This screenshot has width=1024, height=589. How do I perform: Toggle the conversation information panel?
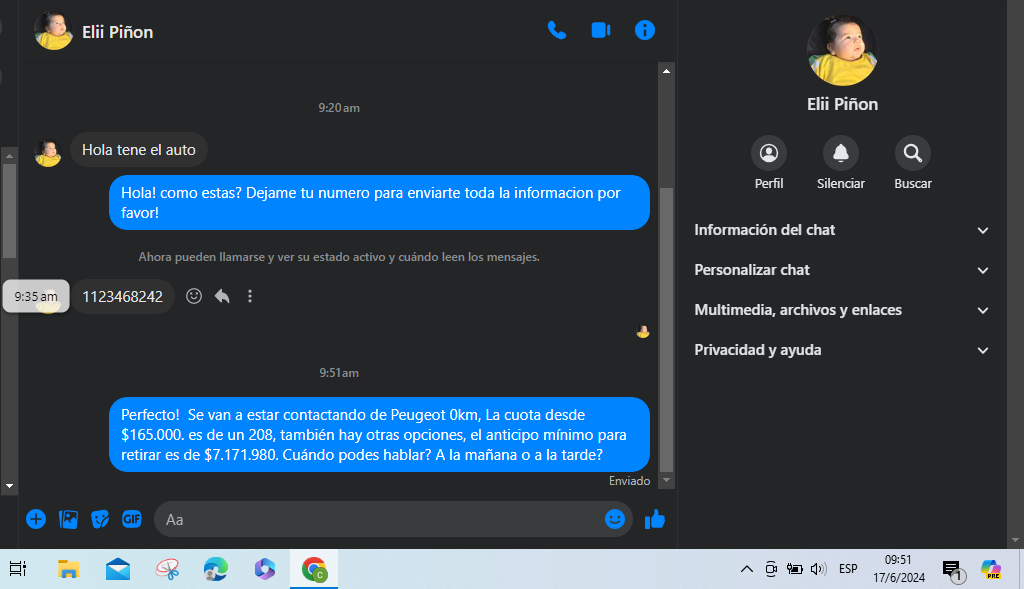coord(645,30)
